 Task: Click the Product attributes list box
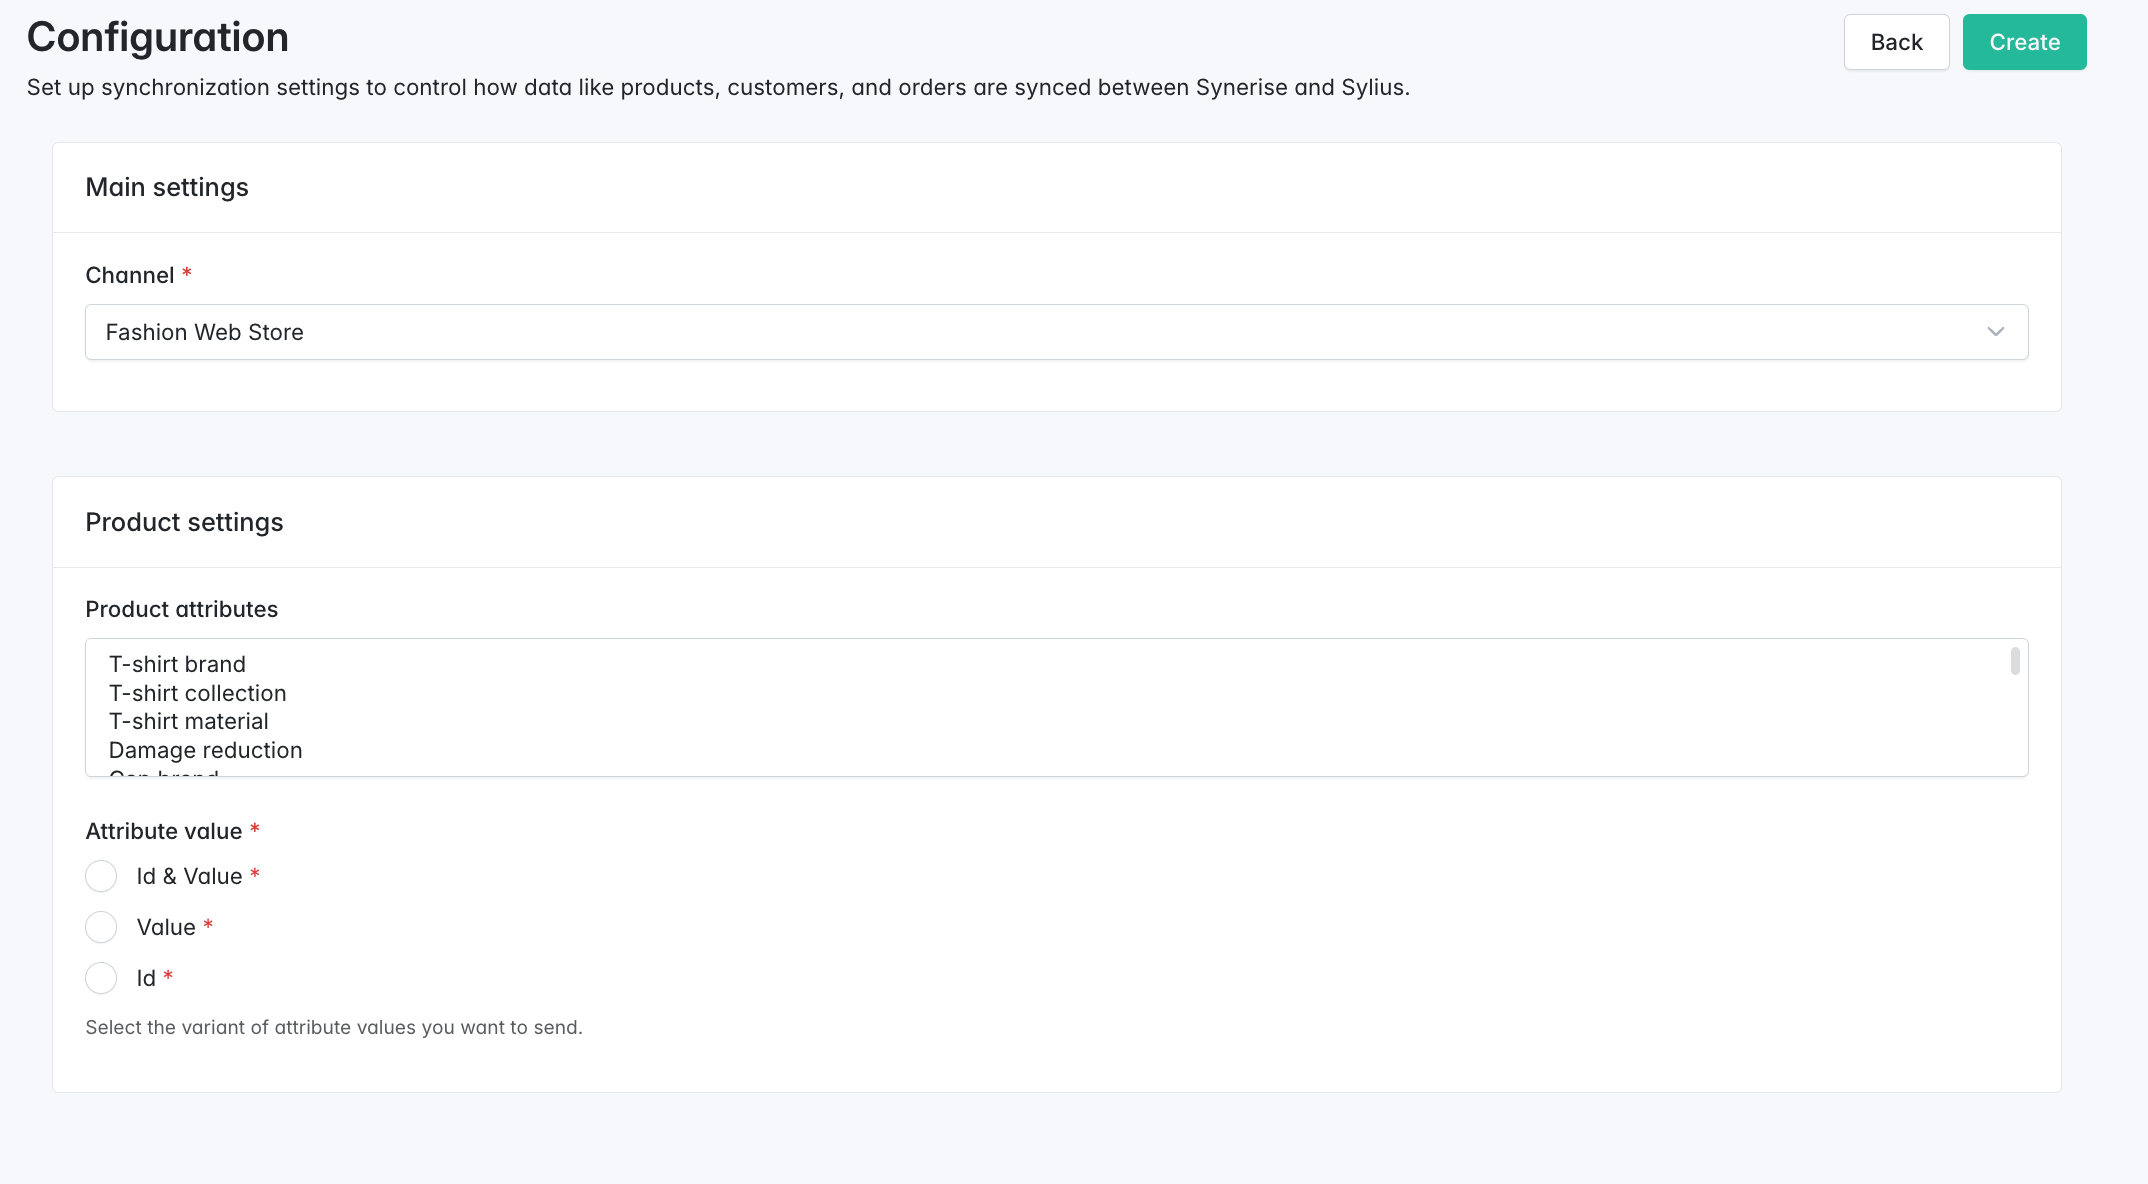(x=1056, y=707)
